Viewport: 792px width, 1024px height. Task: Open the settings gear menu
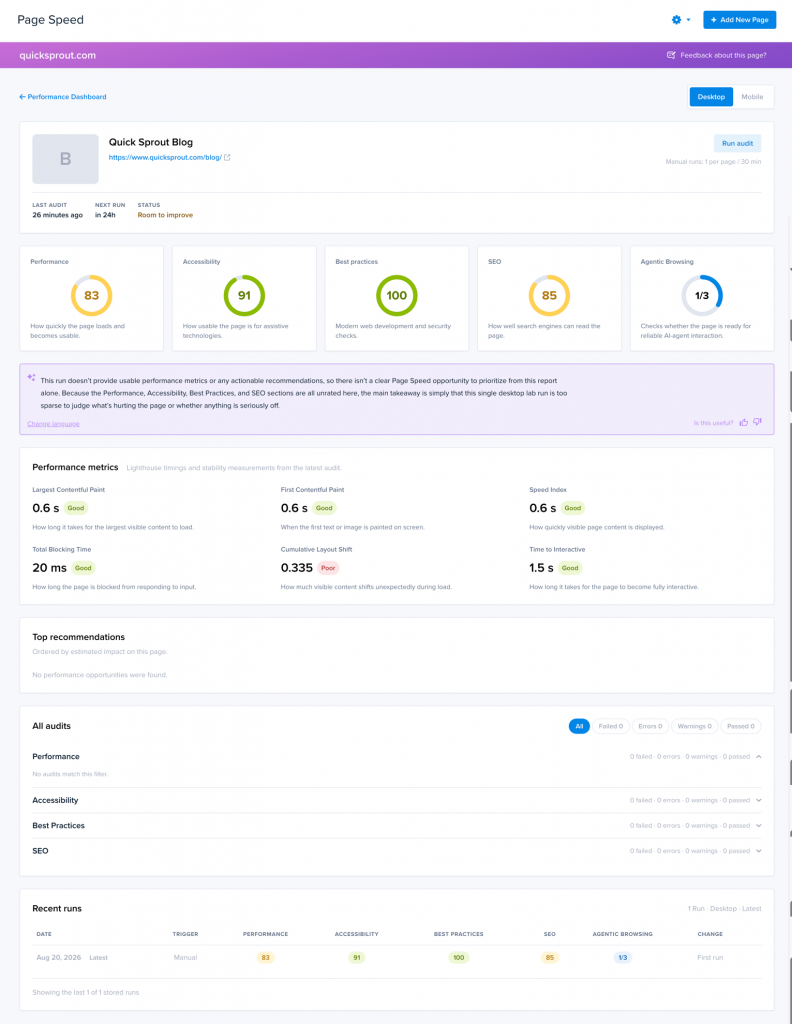[x=680, y=20]
